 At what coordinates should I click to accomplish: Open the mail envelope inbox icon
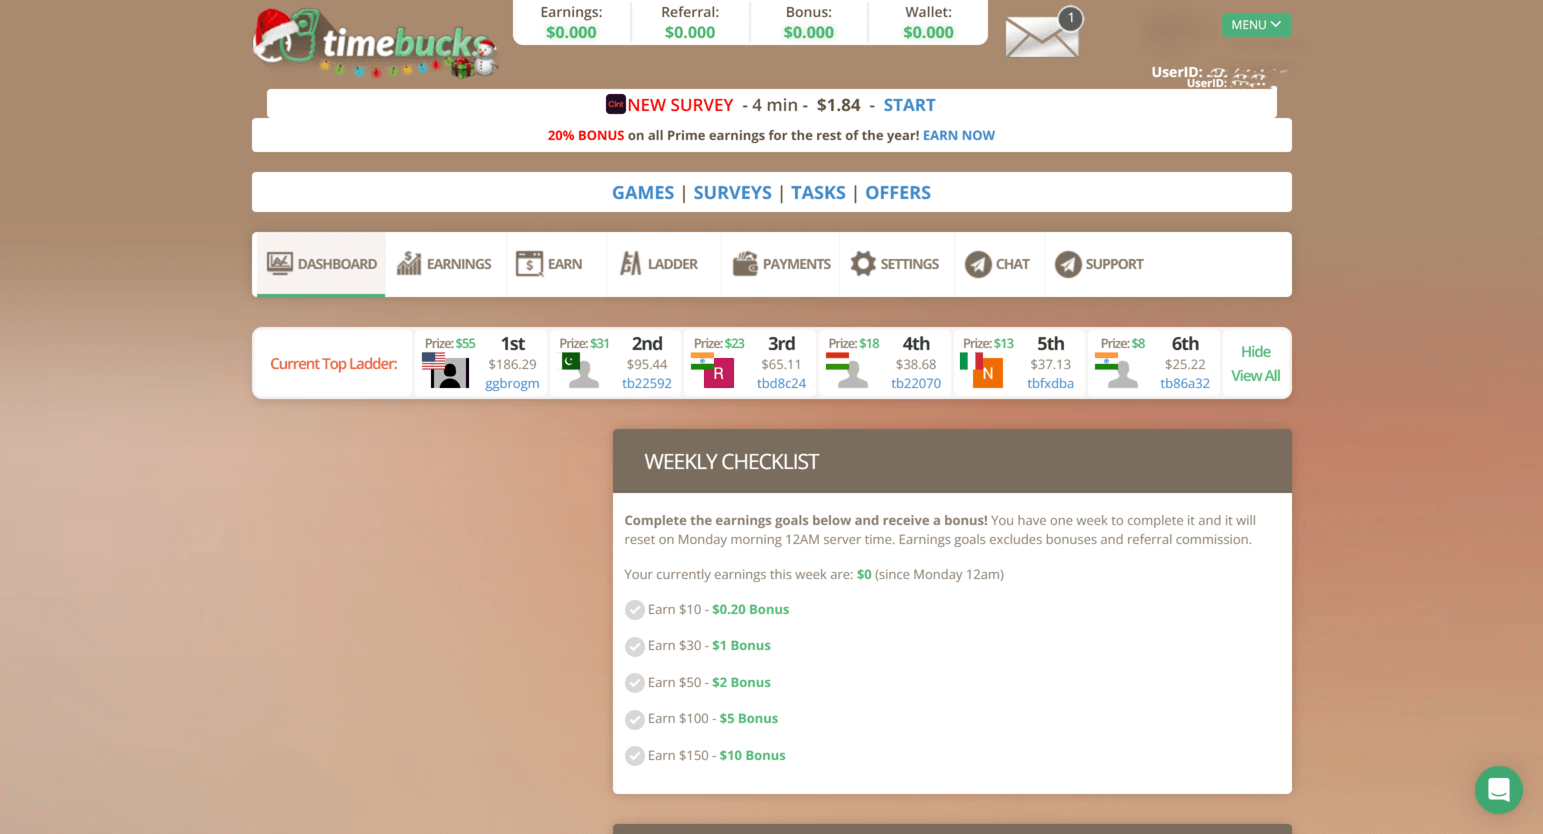(x=1041, y=37)
